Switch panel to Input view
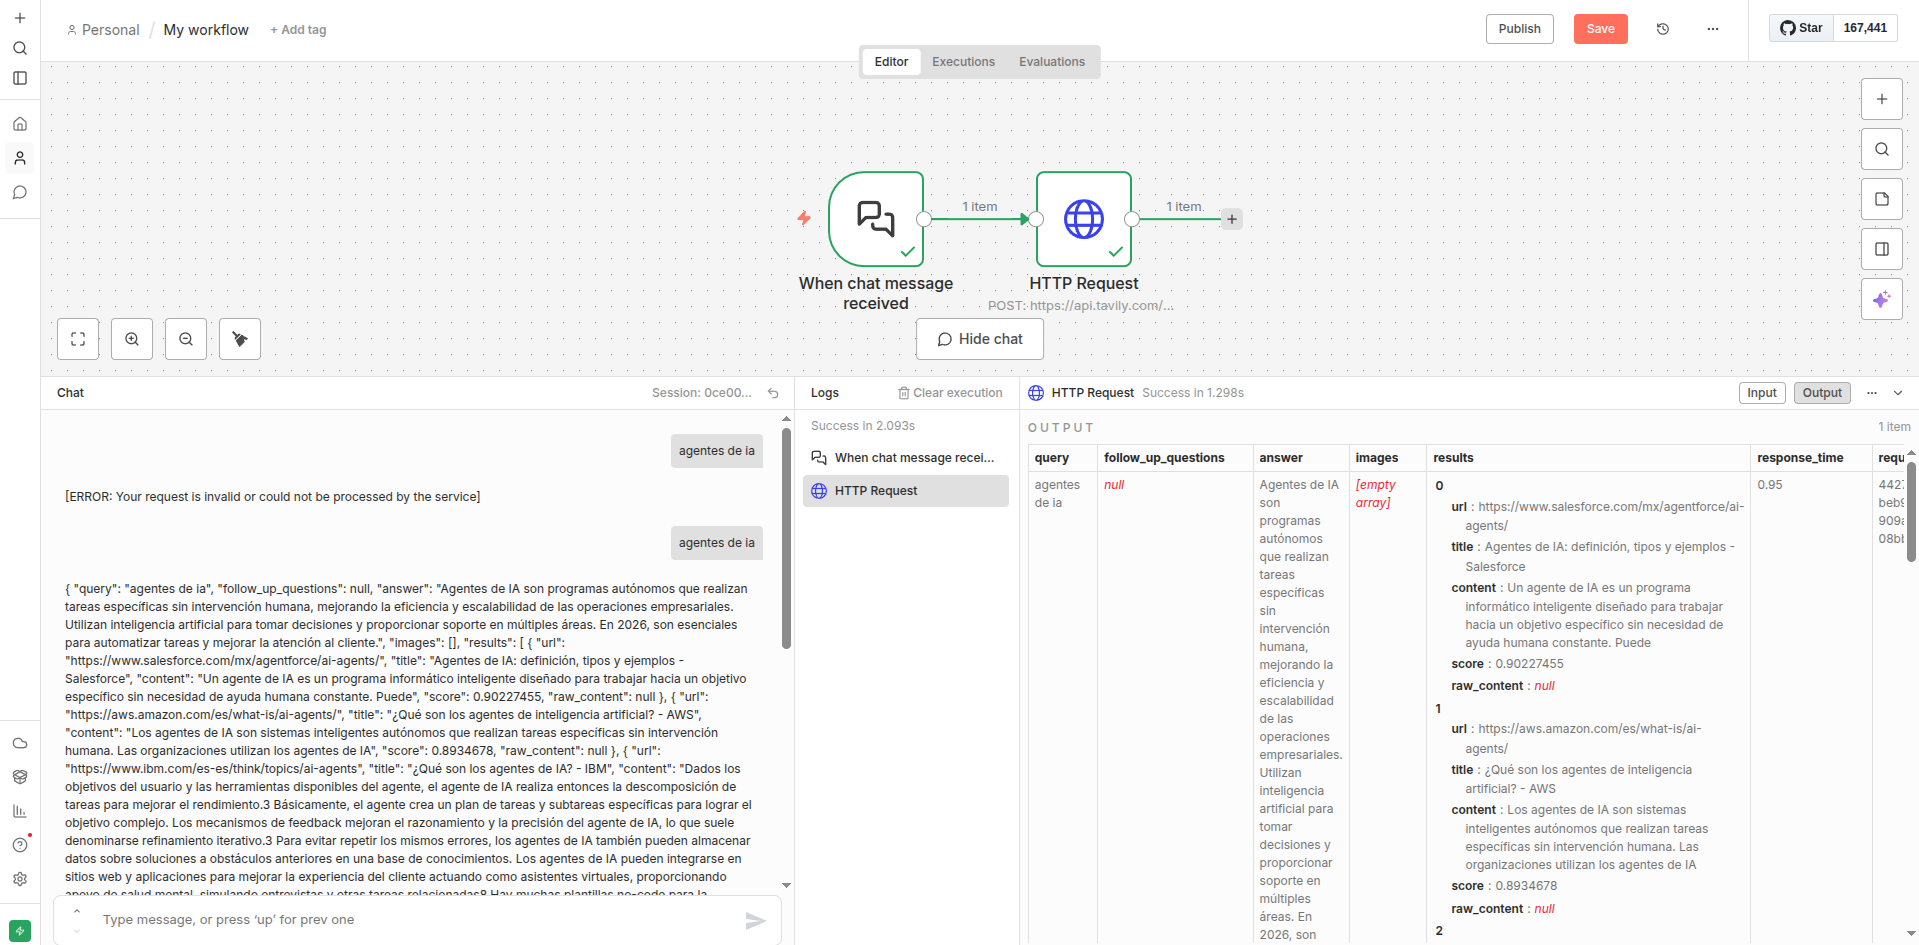The width and height of the screenshot is (1919, 945). (x=1761, y=393)
